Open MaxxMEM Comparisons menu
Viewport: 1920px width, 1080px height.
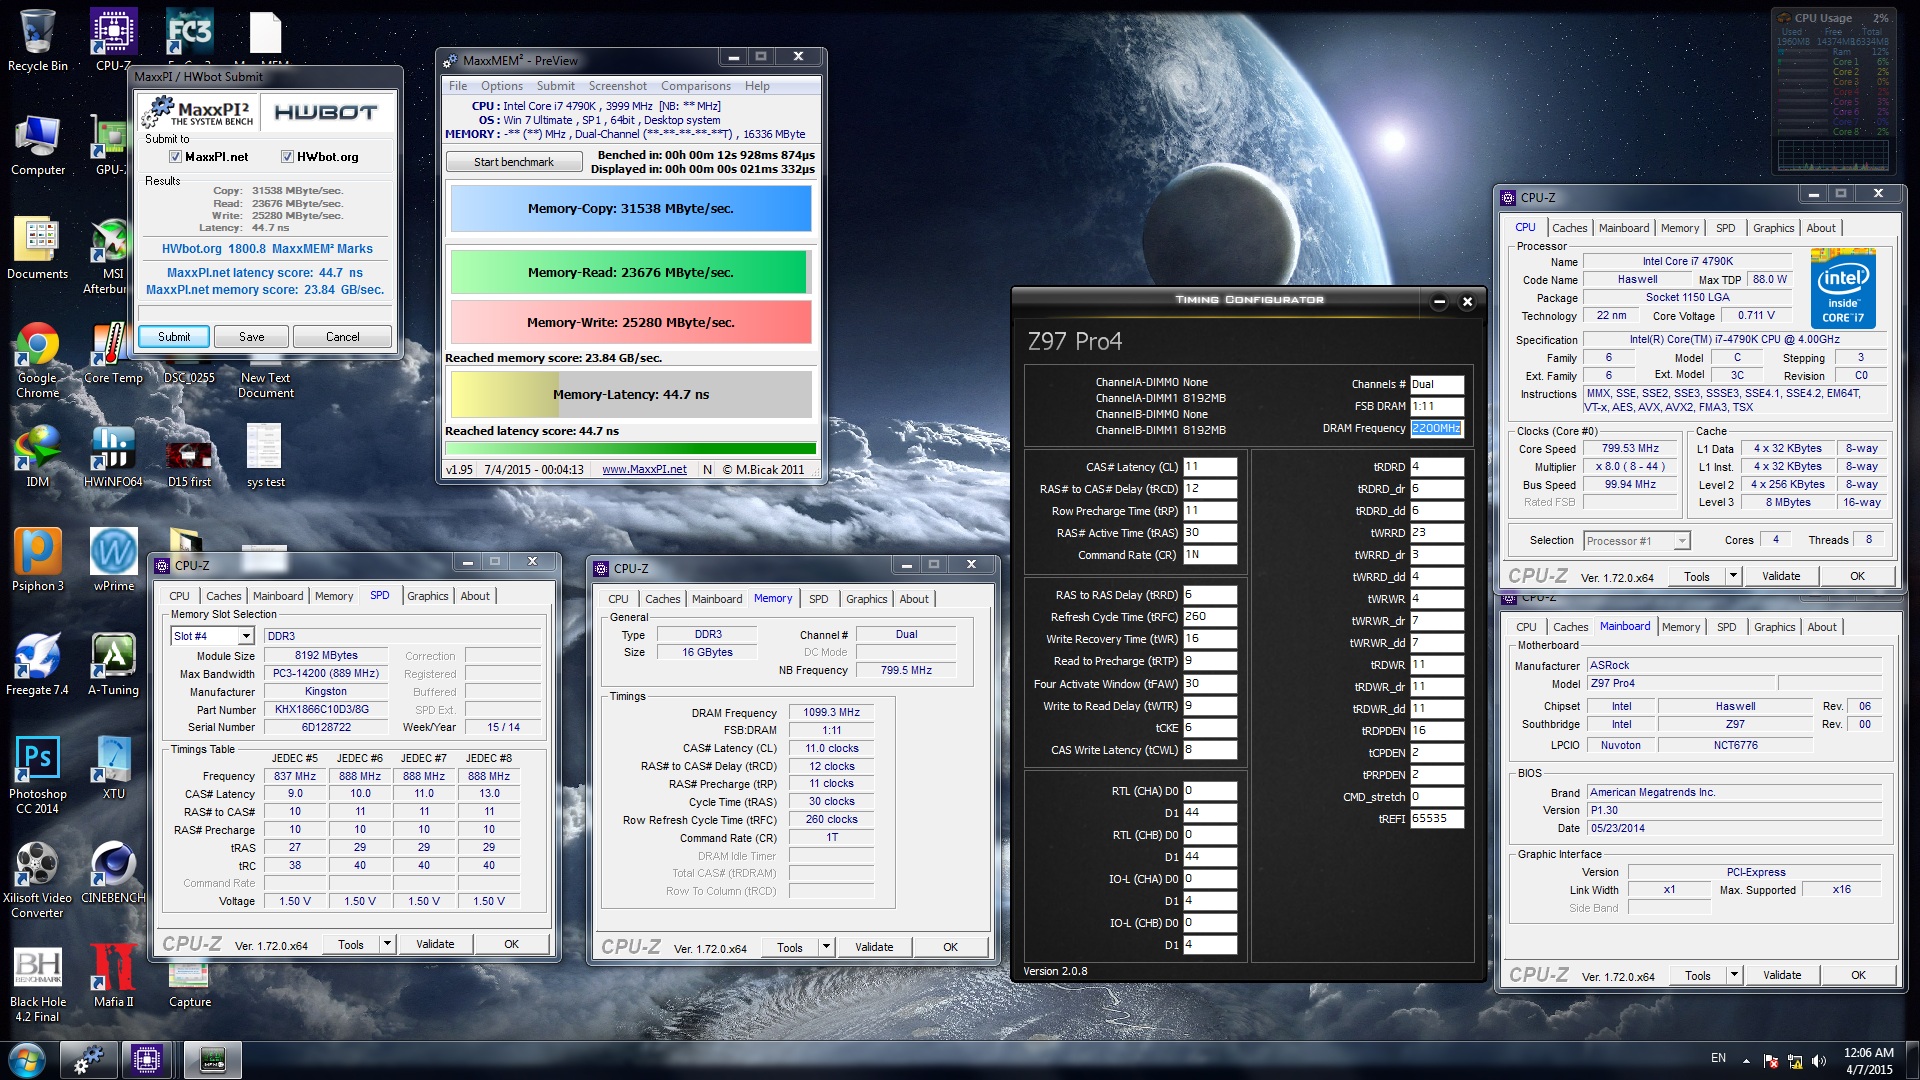pyautogui.click(x=695, y=86)
